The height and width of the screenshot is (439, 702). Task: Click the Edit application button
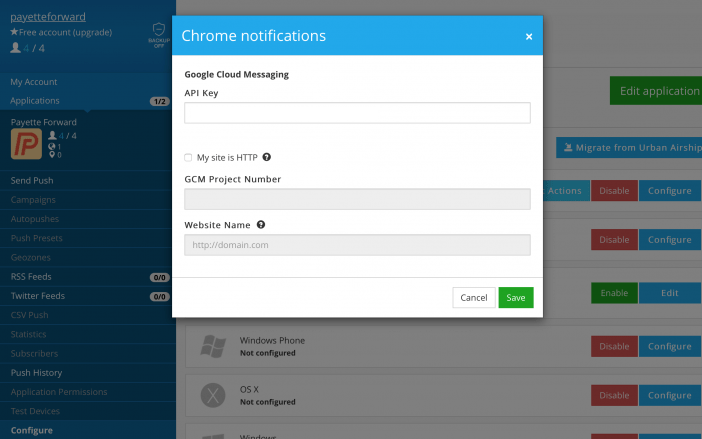[x=656, y=91]
